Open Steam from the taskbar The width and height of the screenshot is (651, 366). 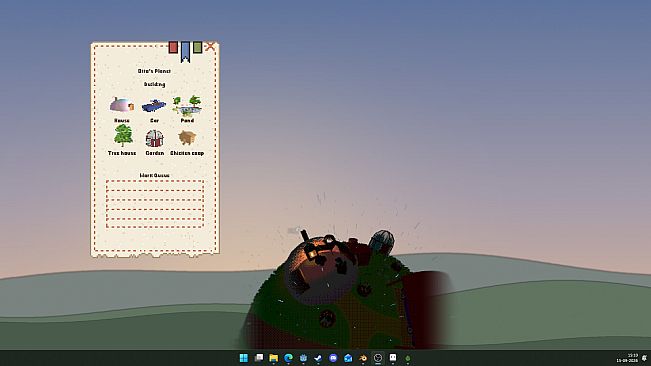pyautogui.click(x=318, y=358)
